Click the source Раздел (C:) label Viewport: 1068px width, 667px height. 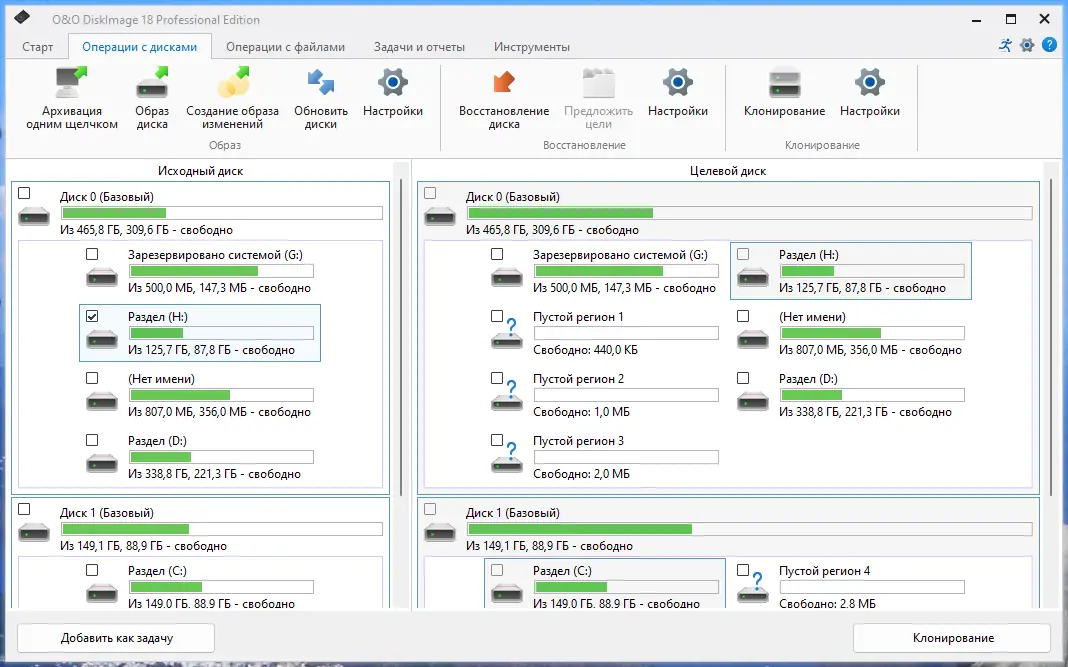pos(157,571)
